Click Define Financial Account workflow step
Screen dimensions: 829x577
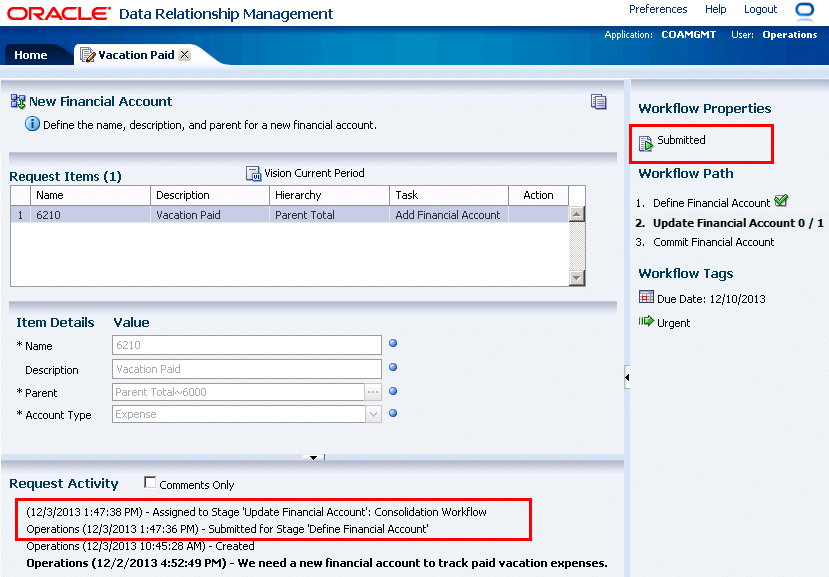tap(711, 203)
